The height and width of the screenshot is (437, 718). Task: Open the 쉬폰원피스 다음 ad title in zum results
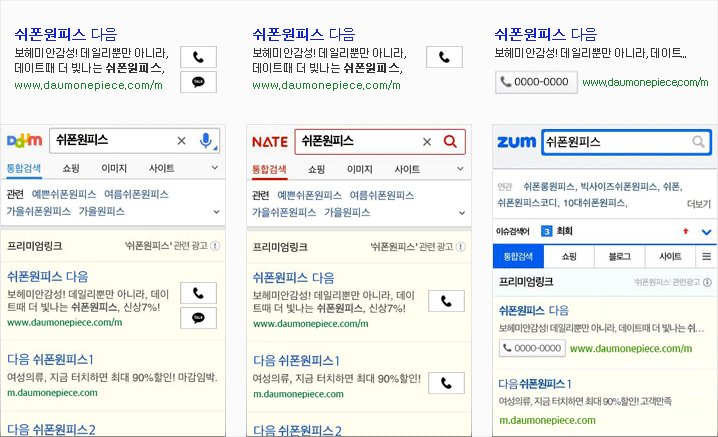tap(533, 311)
